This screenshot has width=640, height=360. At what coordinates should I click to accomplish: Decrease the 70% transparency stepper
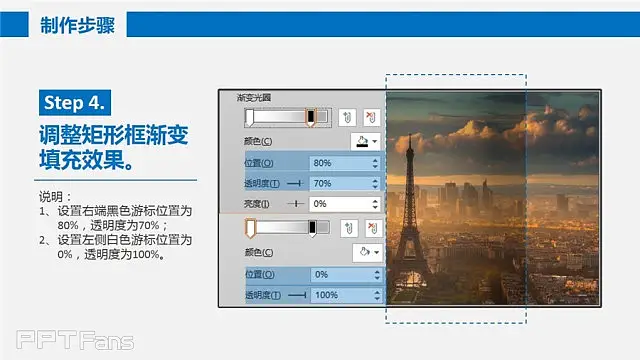click(x=375, y=187)
